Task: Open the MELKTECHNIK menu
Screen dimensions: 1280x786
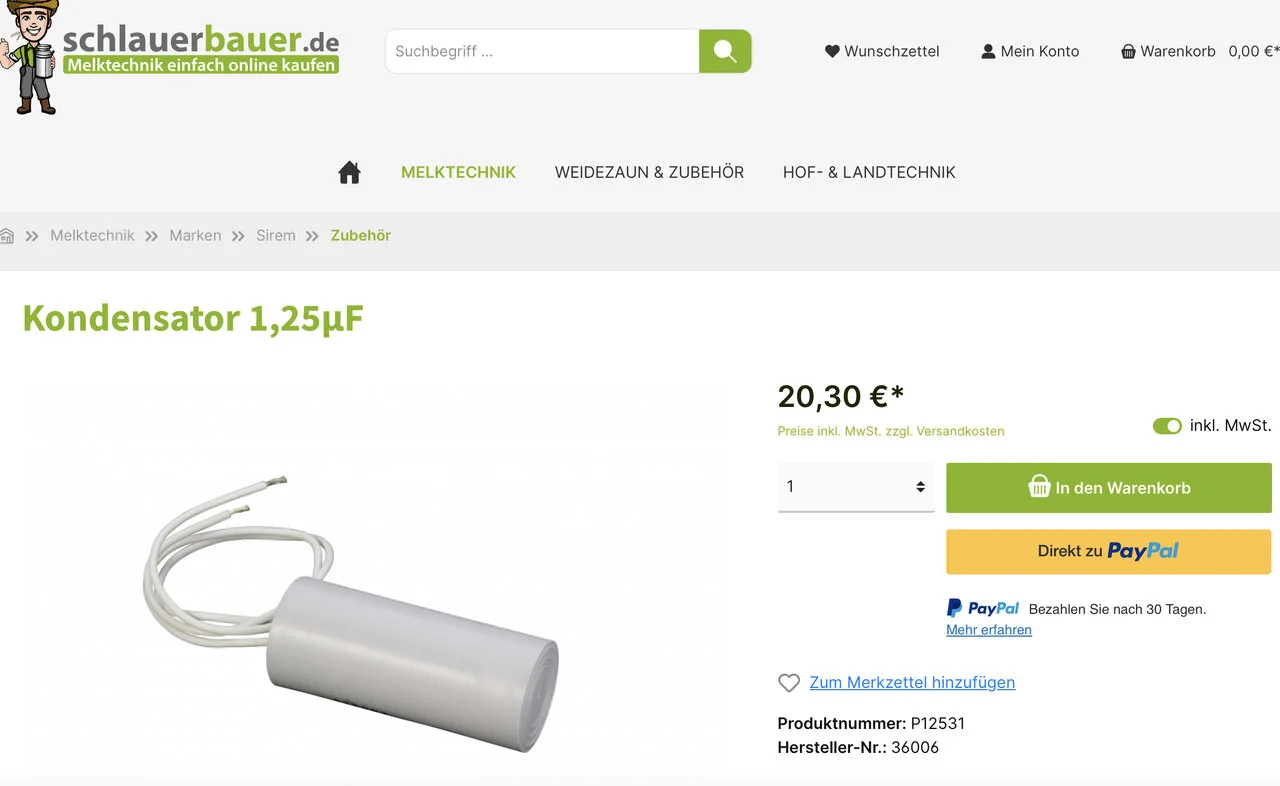Action: click(458, 172)
